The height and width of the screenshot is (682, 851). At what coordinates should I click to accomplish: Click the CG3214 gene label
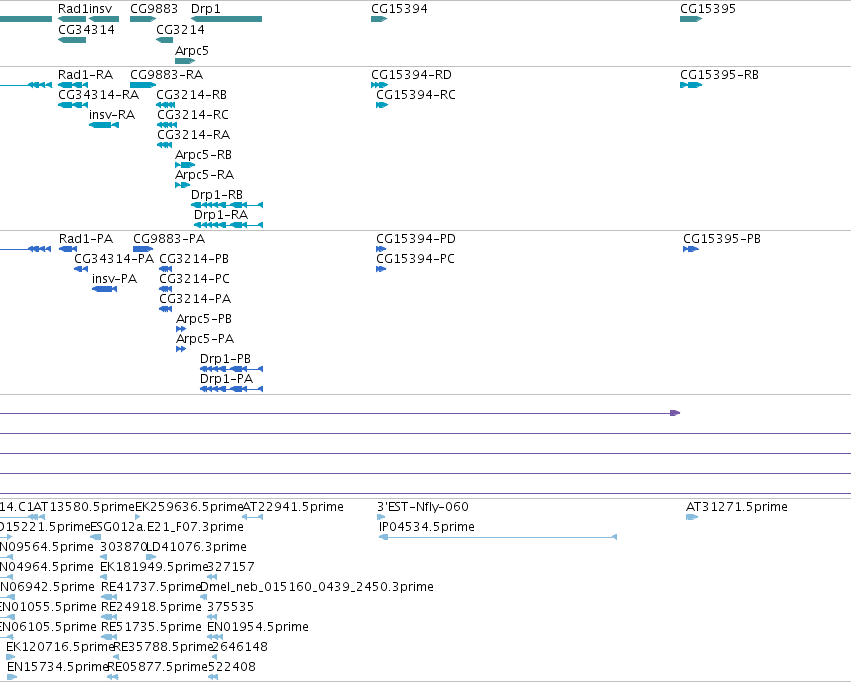(180, 30)
